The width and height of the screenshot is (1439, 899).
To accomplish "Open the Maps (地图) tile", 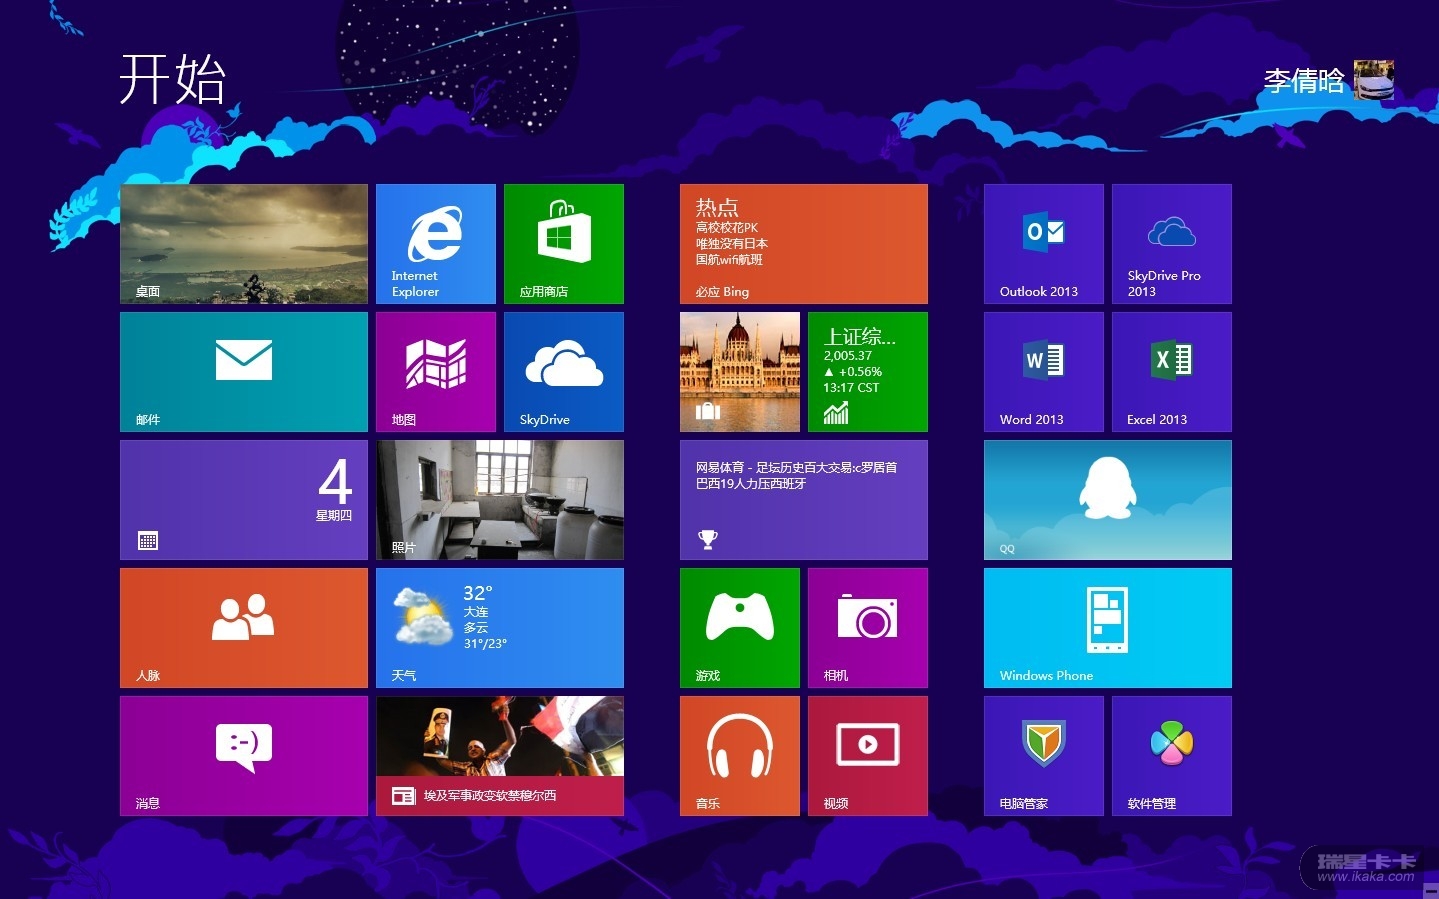I will (436, 372).
